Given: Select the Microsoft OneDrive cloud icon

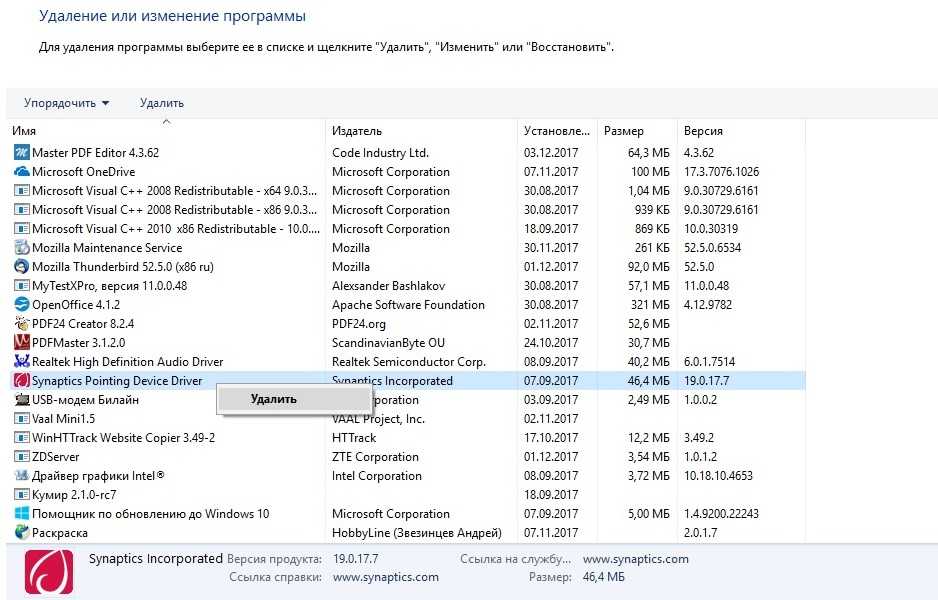Looking at the screenshot, I should pyautogui.click(x=21, y=172).
